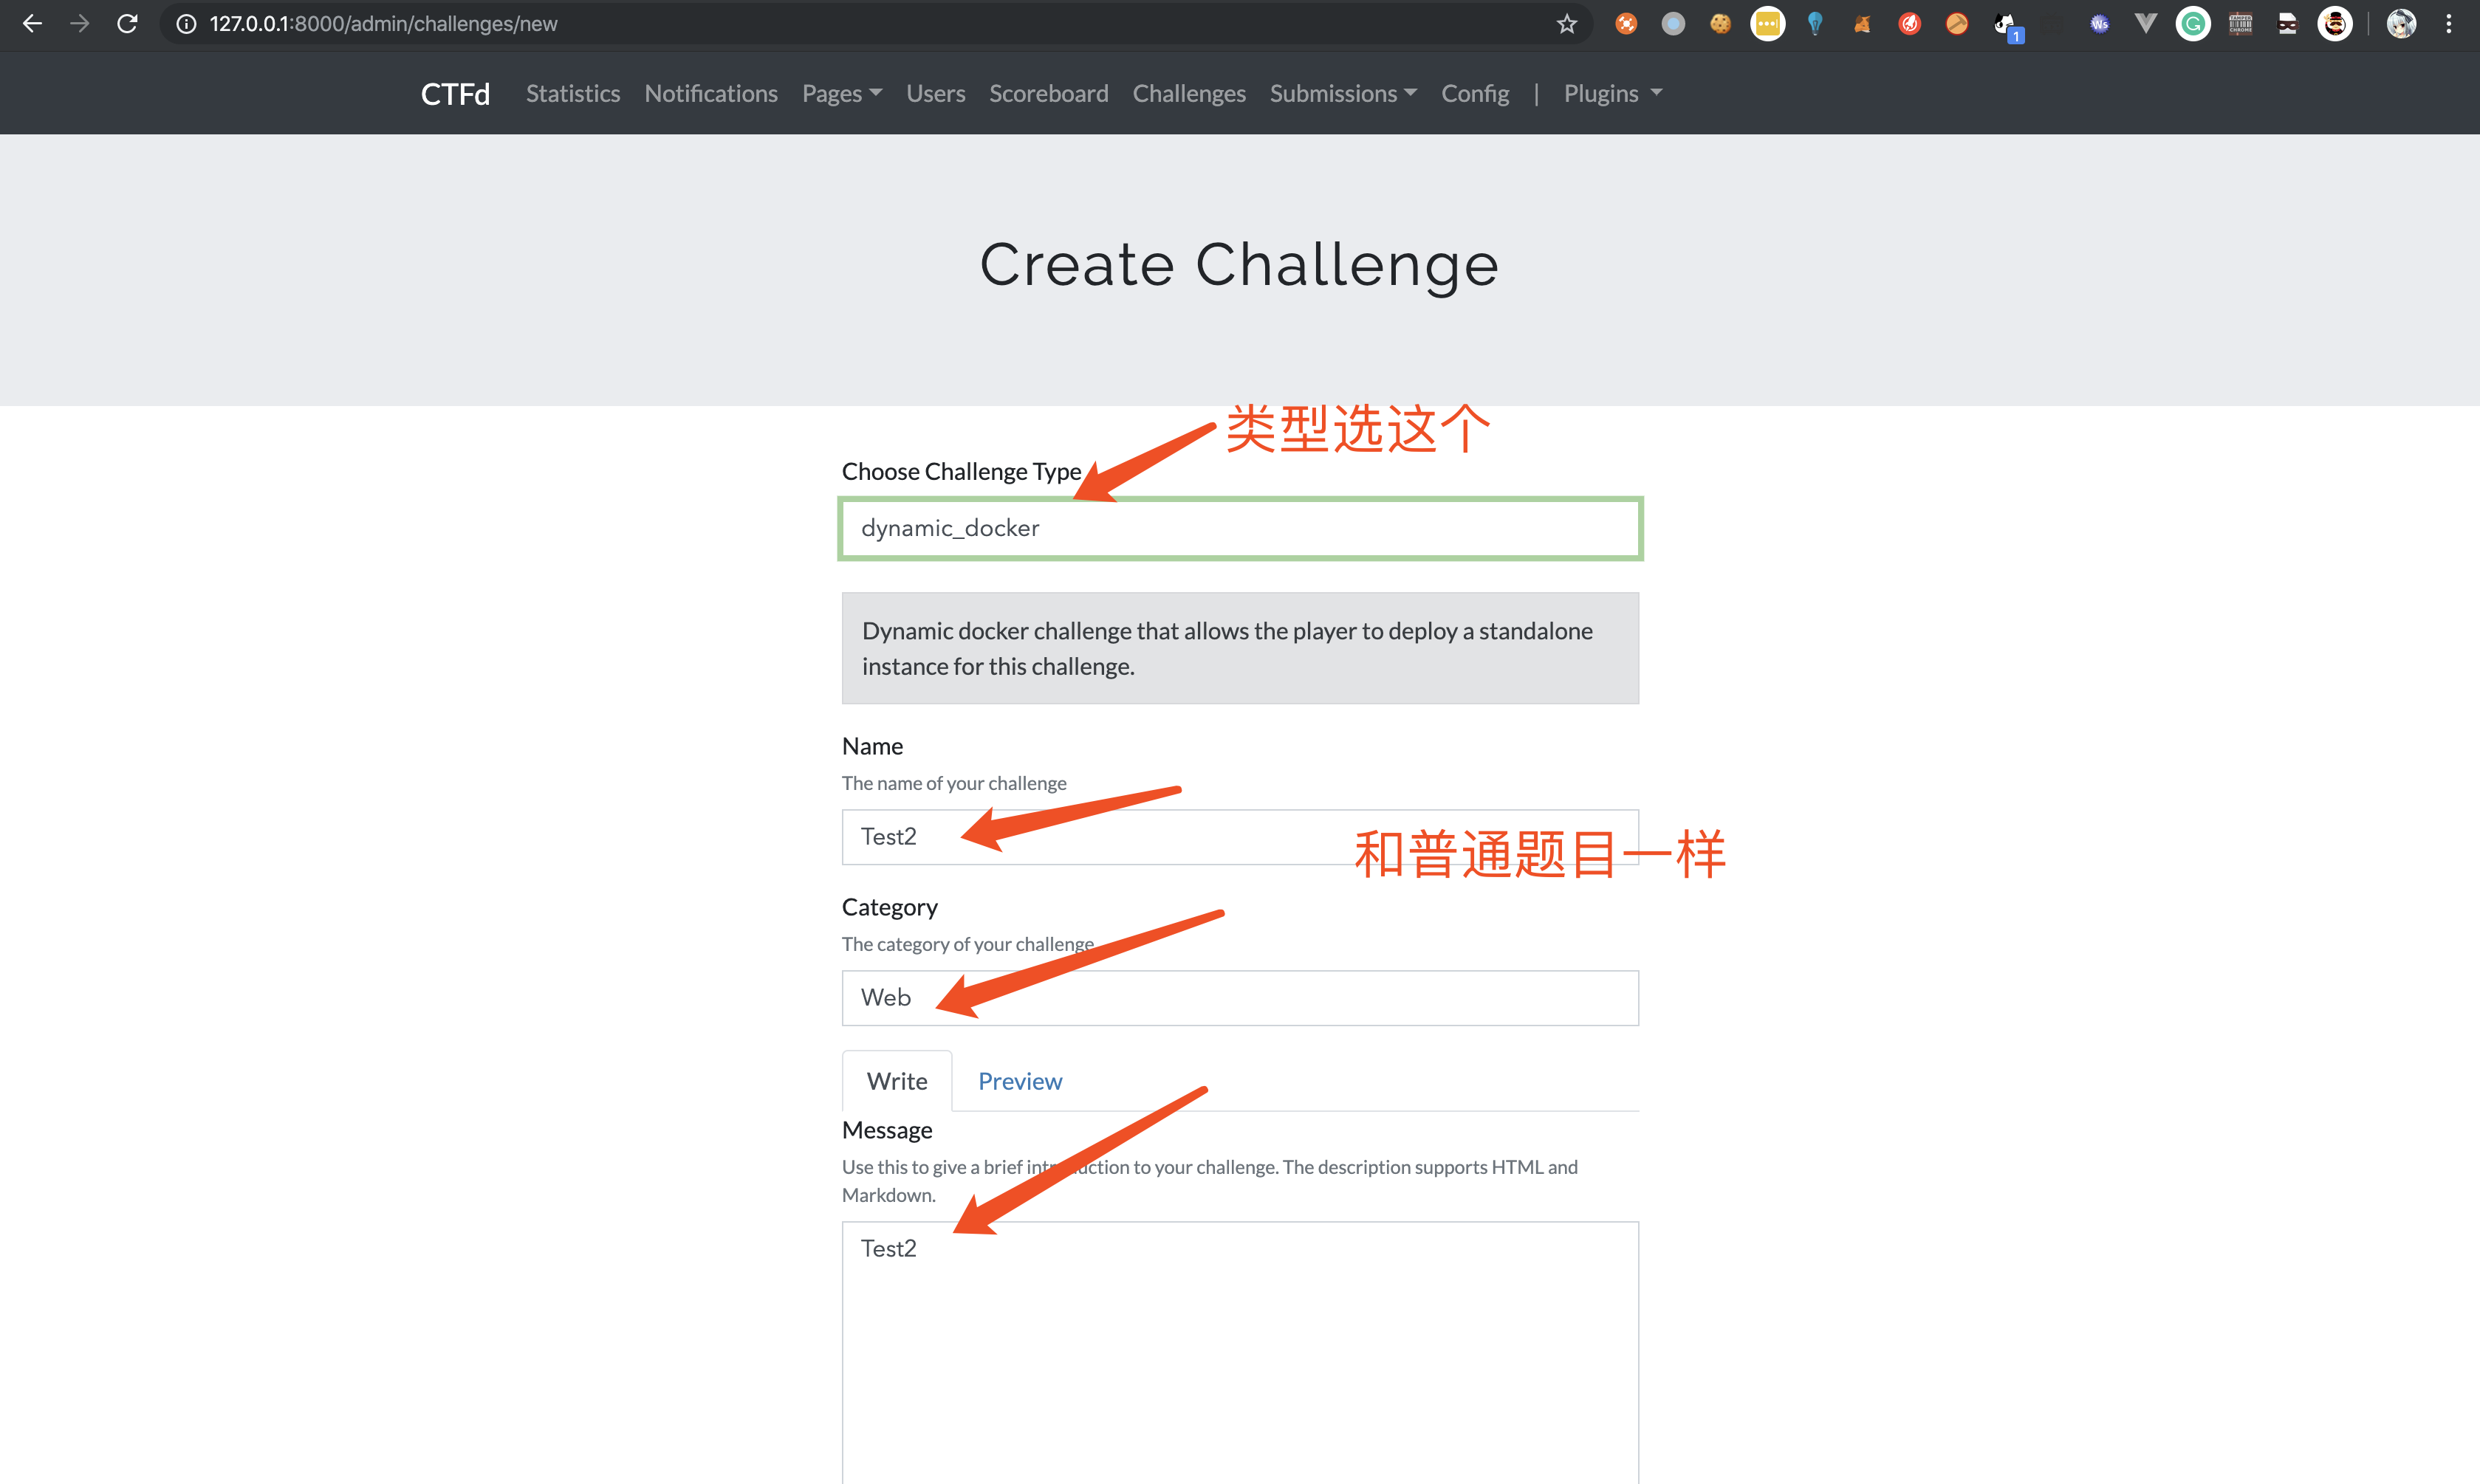Click the browser reload button
Image resolution: width=2480 pixels, height=1484 pixels.
tap(127, 24)
